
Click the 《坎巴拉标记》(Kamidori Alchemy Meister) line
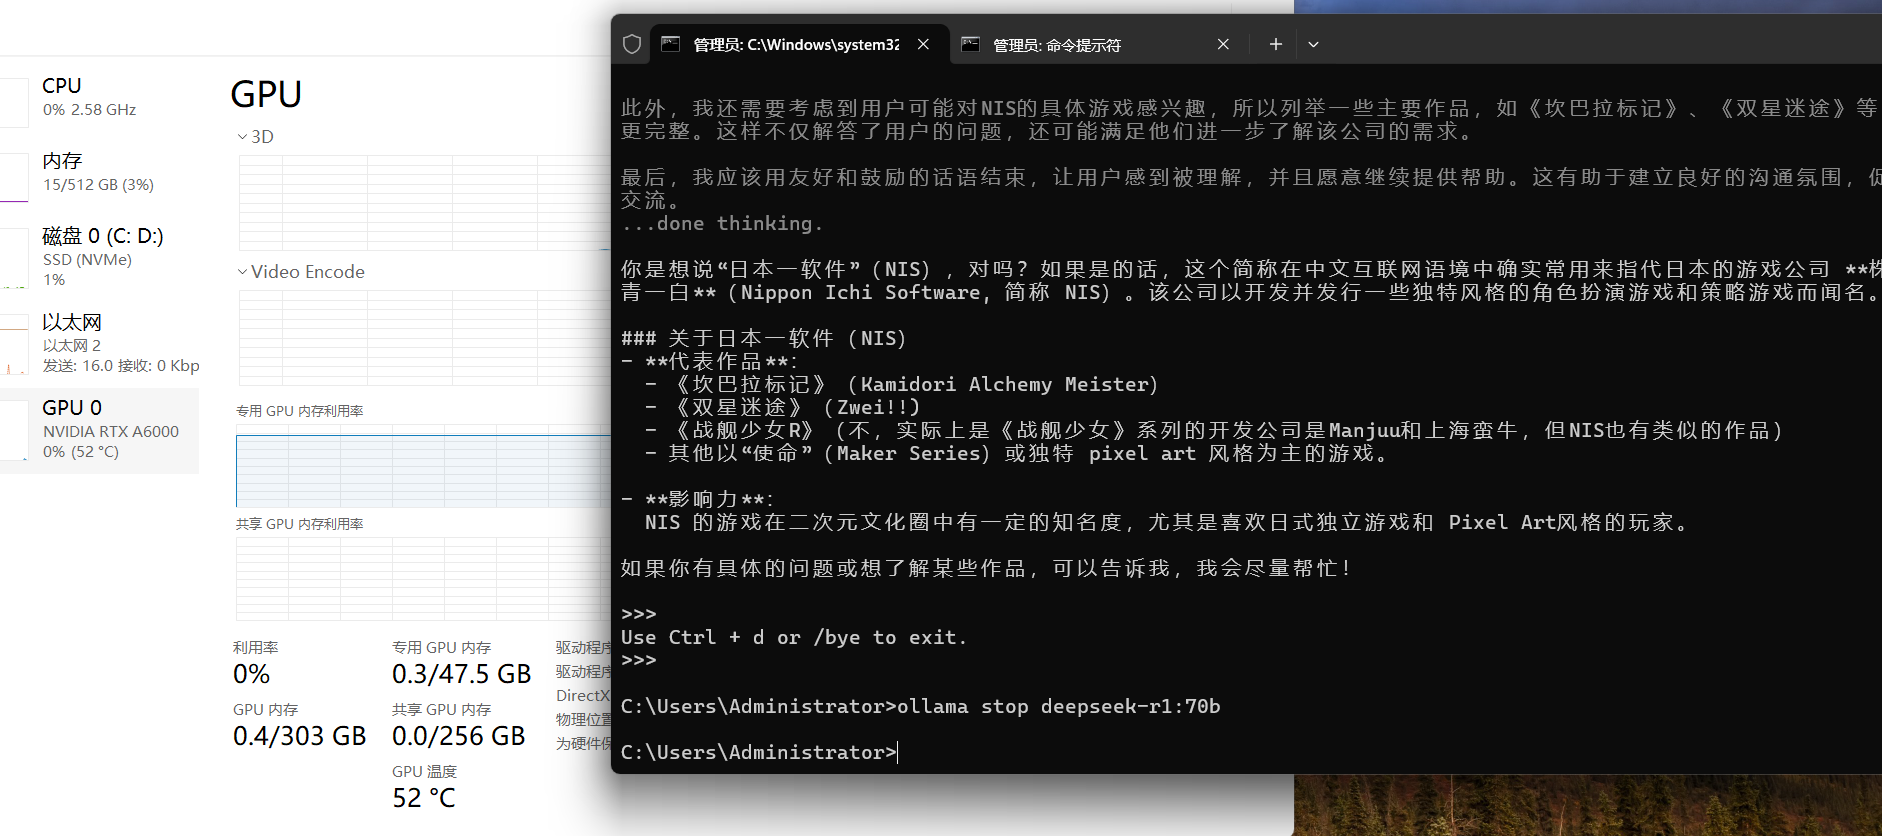pos(901,384)
